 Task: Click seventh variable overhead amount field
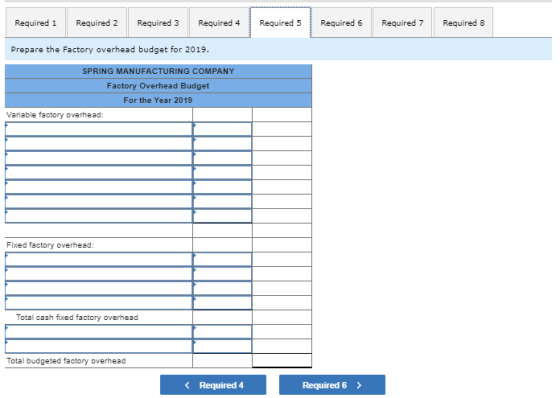(222, 216)
